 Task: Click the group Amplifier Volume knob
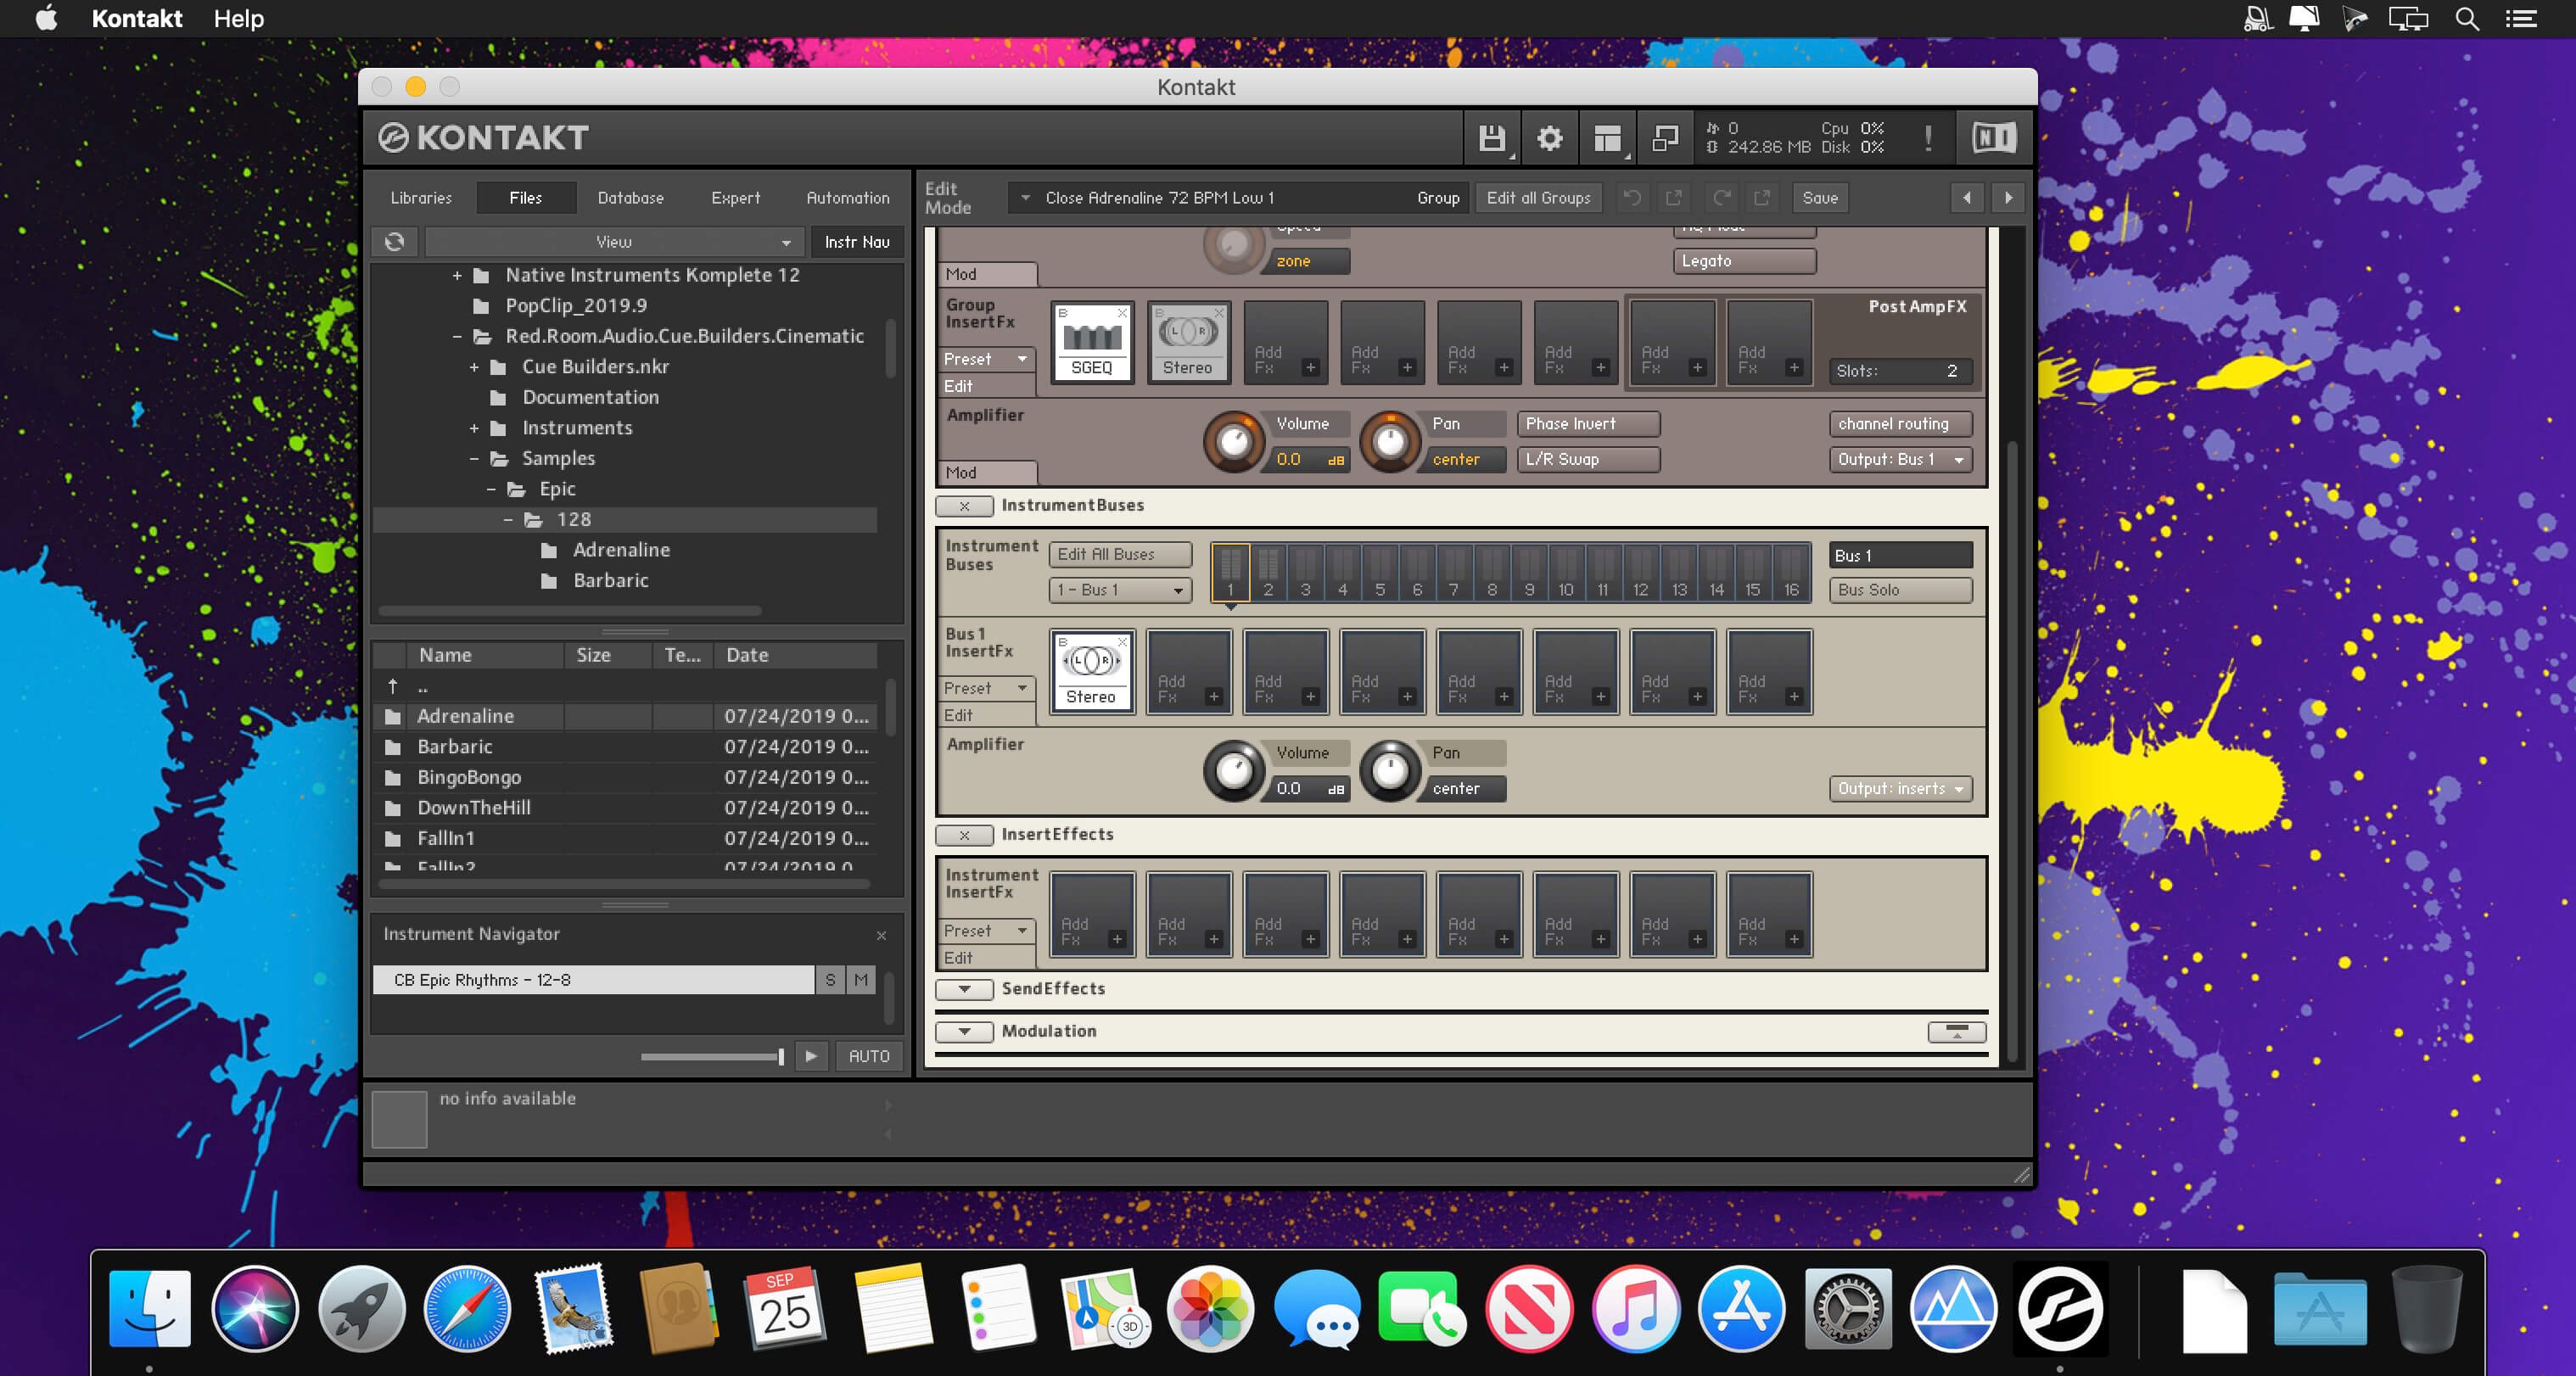pos(1235,441)
